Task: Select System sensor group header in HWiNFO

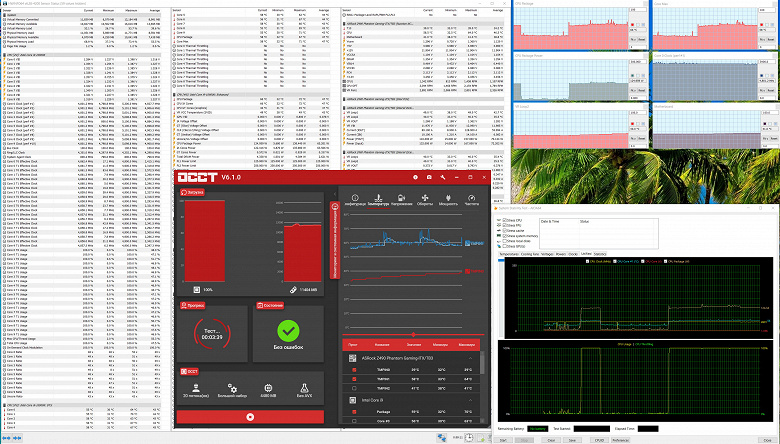Action: click(82, 15)
